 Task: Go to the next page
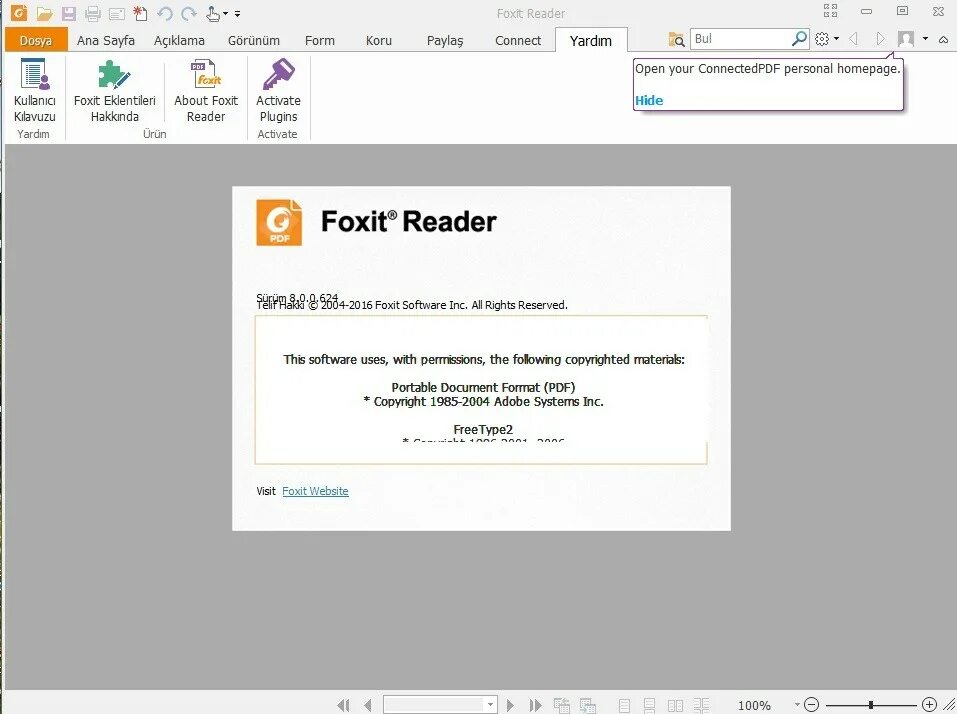(x=510, y=705)
